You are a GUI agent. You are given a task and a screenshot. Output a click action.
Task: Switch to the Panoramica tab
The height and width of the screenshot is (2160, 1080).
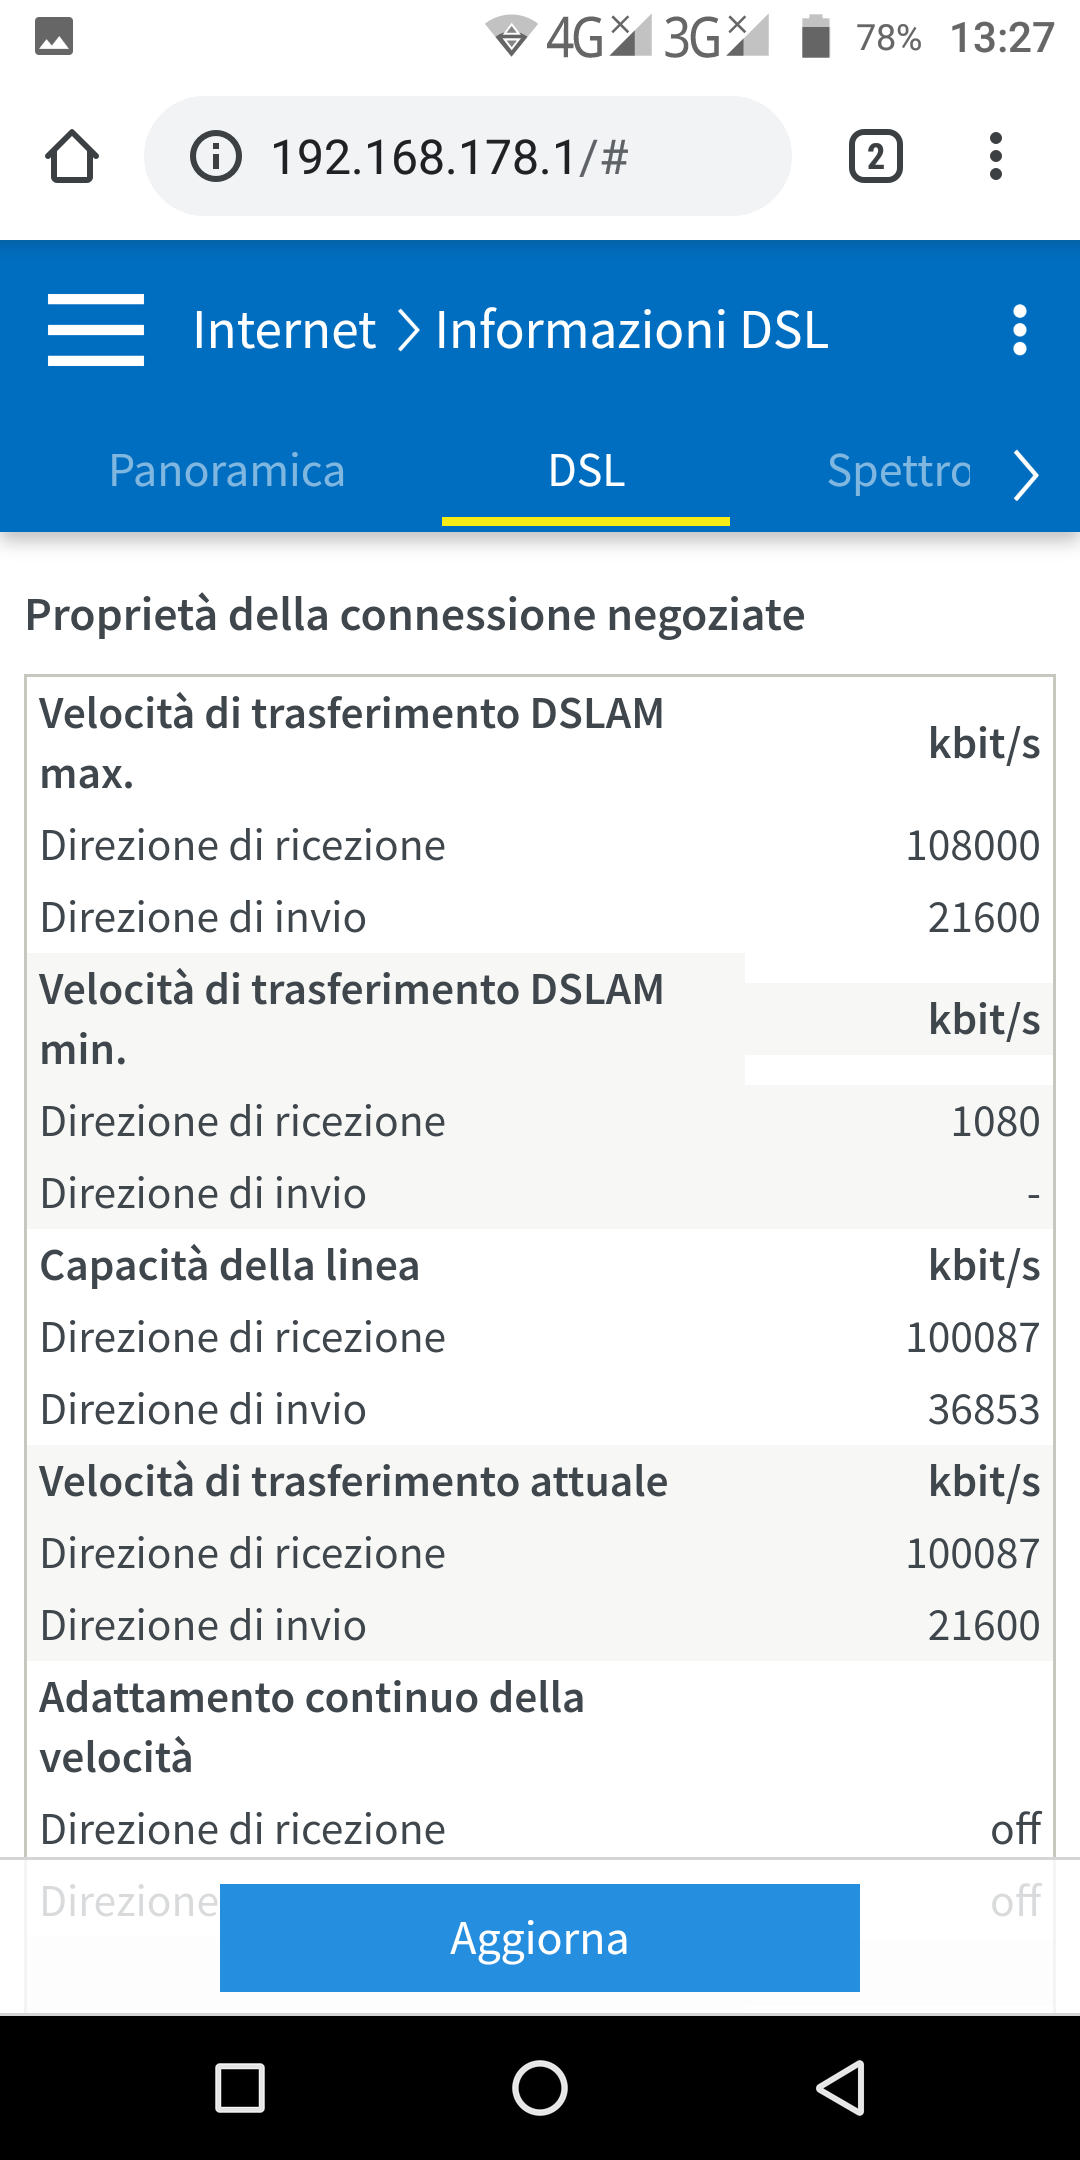(227, 471)
